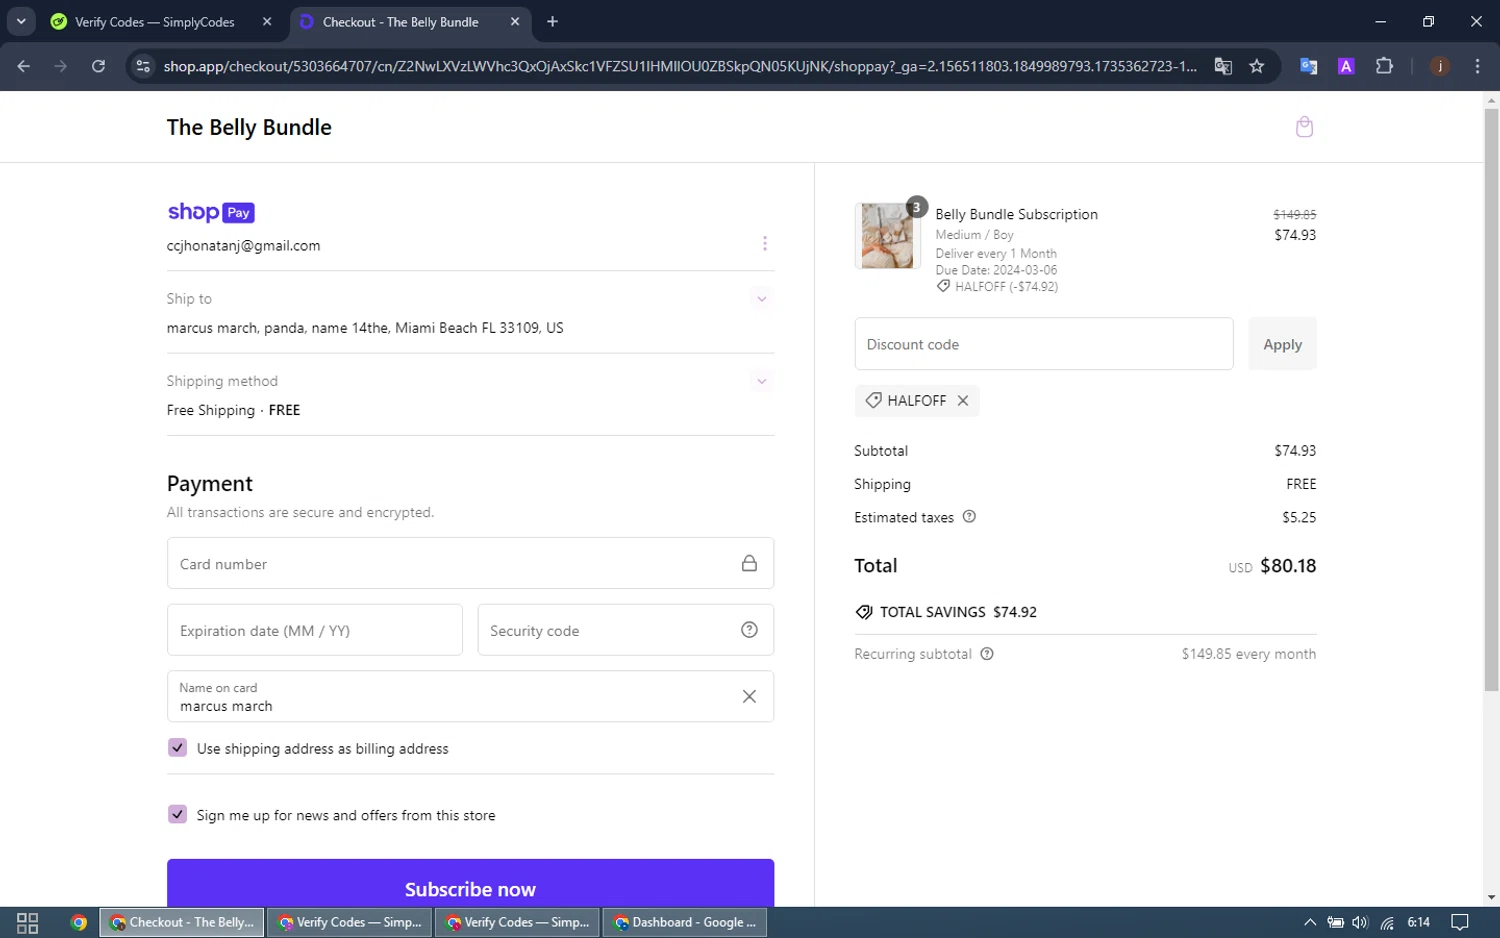The width and height of the screenshot is (1500, 938).
Task: Click the Subscribe now button
Action: pyautogui.click(x=470, y=884)
